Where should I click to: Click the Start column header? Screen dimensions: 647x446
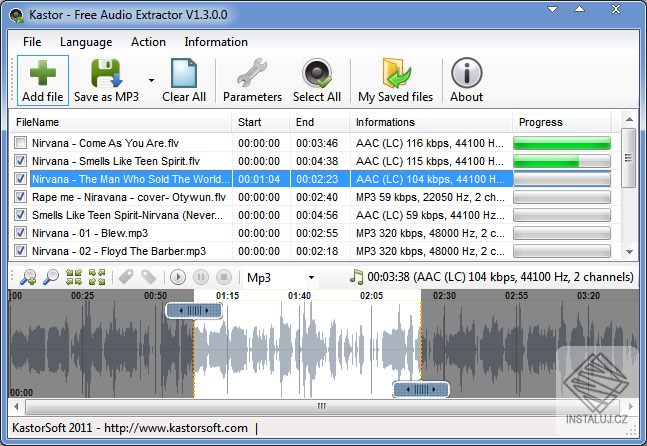click(260, 122)
